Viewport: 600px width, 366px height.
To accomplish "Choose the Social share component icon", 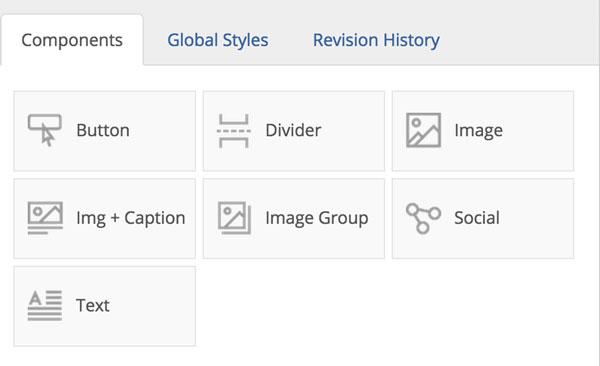I will pyautogui.click(x=423, y=218).
